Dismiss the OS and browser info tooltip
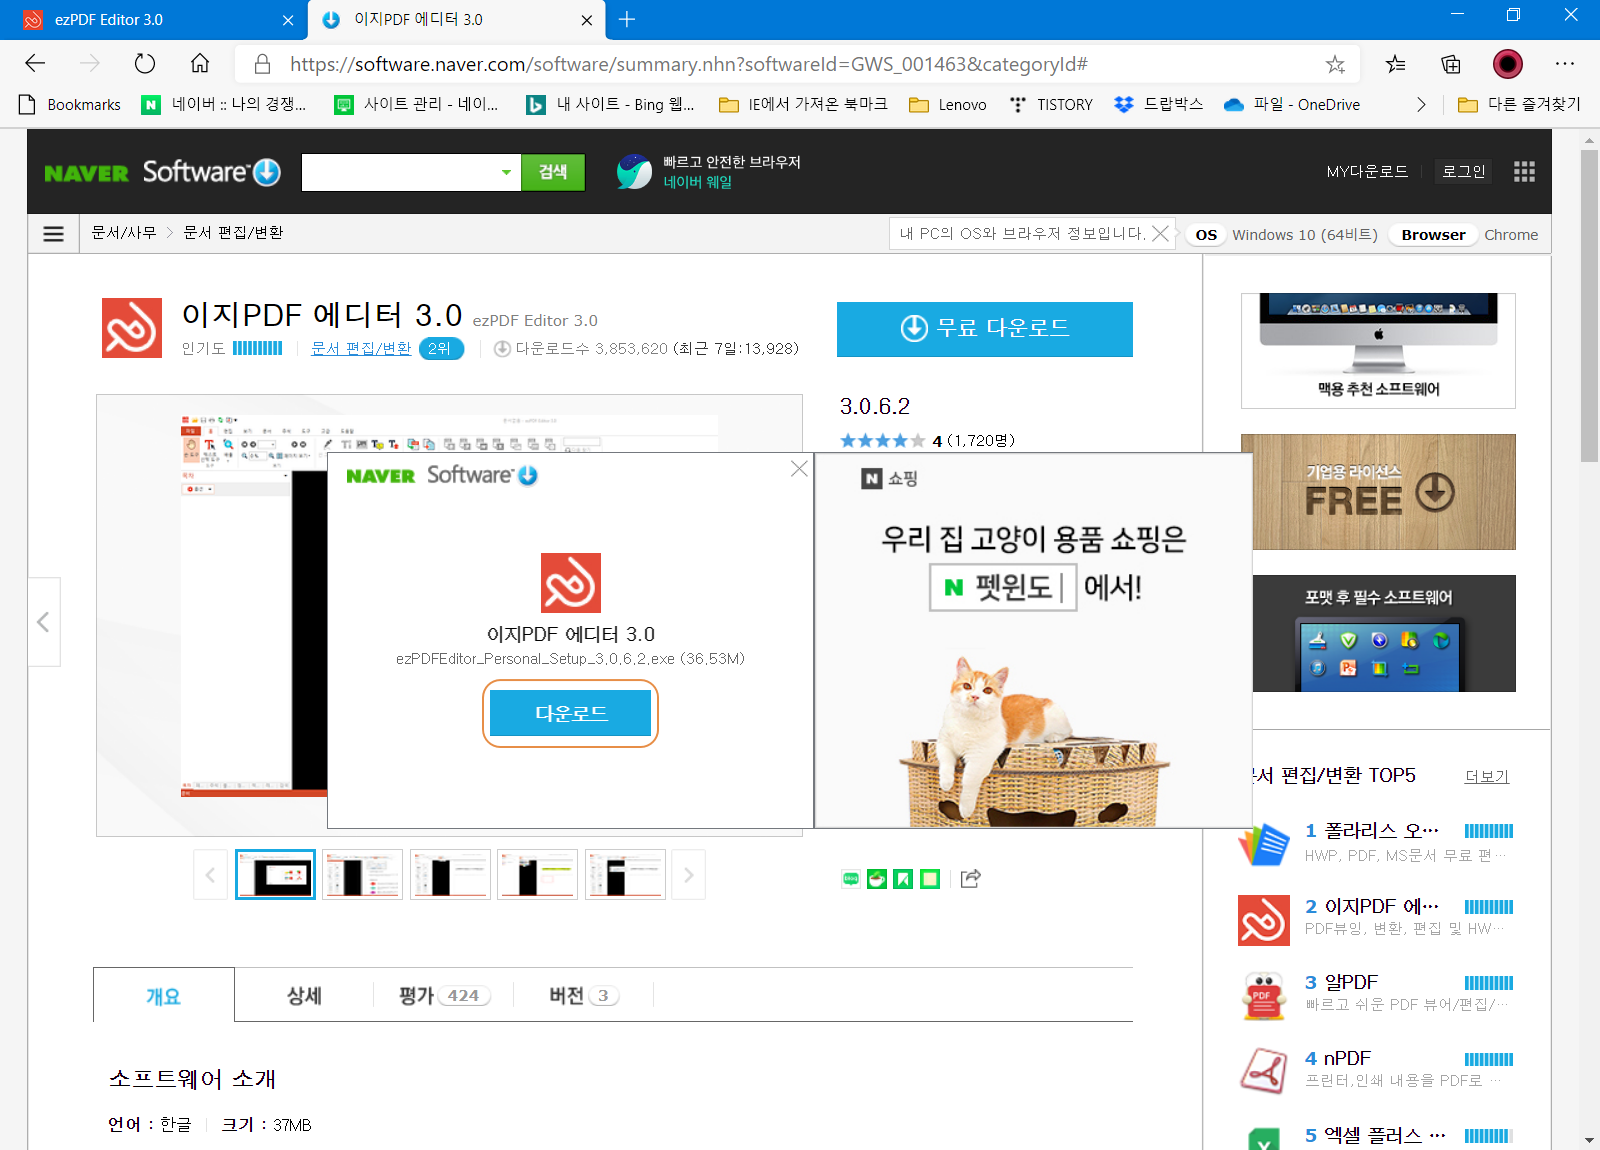The width and height of the screenshot is (1600, 1150). pyautogui.click(x=1160, y=233)
